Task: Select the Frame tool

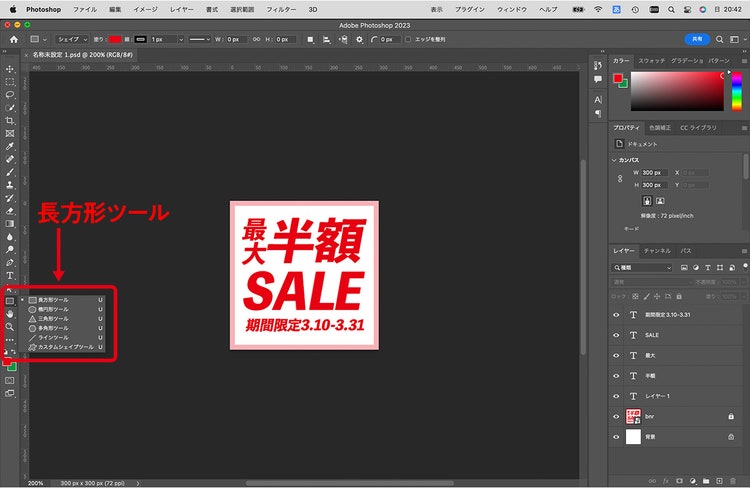Action: point(10,133)
